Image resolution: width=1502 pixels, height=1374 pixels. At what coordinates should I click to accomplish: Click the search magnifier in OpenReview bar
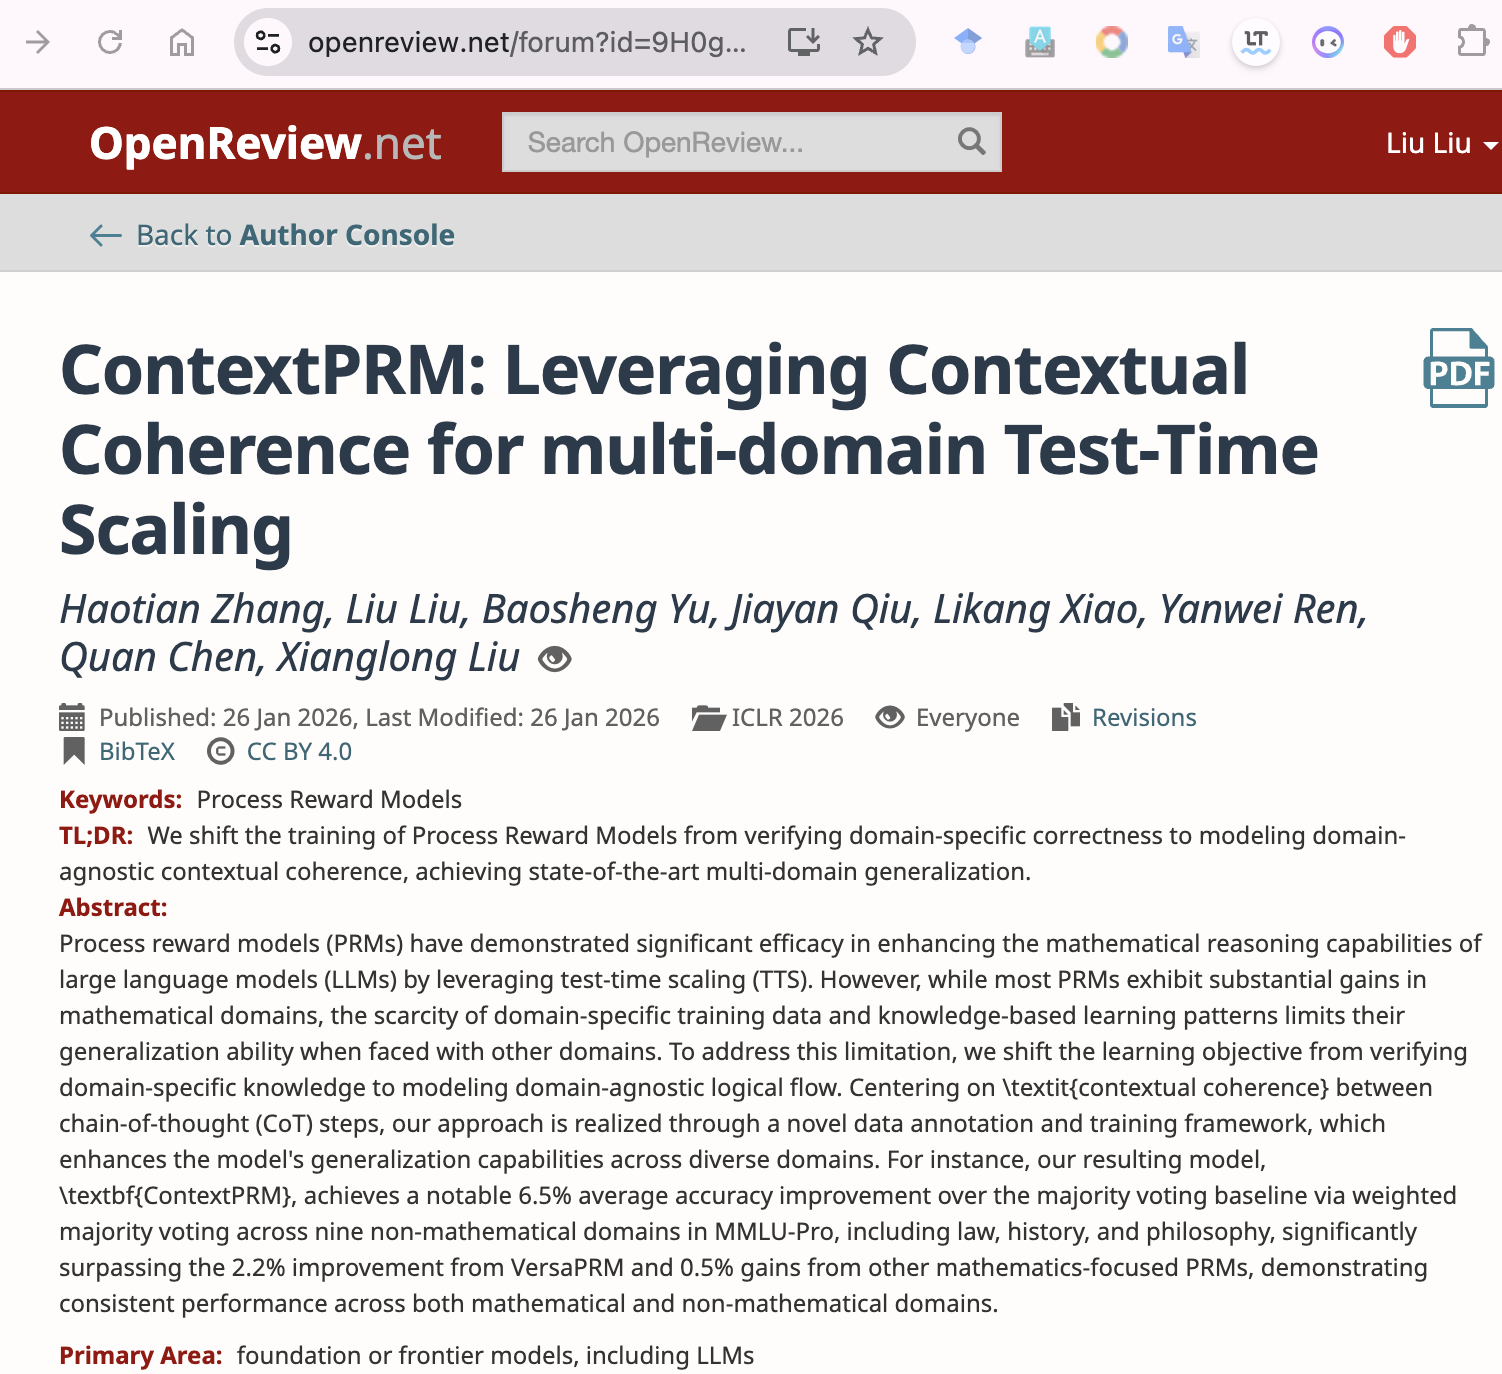click(971, 142)
